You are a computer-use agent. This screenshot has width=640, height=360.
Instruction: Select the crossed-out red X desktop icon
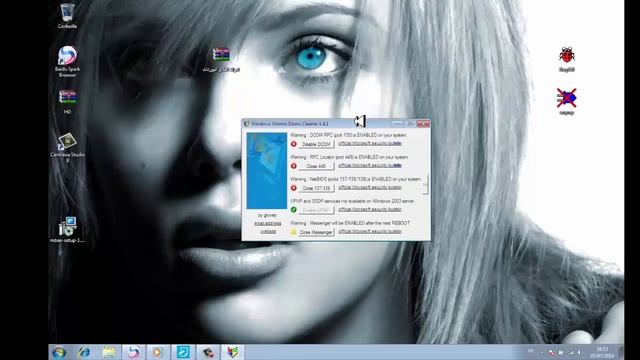(x=567, y=101)
